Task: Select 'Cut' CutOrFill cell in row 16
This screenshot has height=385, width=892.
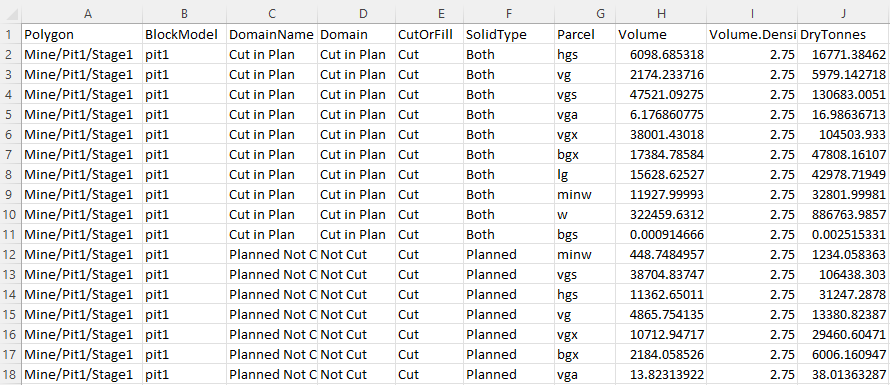Action: (430, 334)
